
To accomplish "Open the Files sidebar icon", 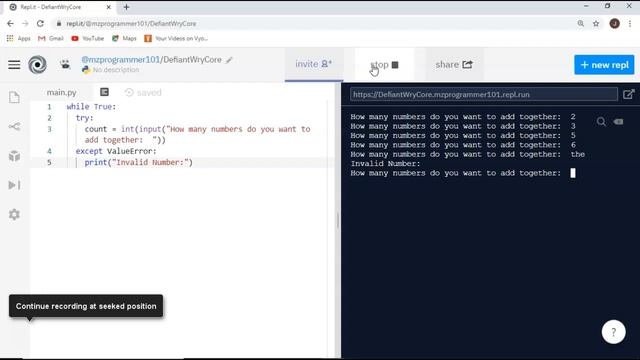I will tap(14, 97).
